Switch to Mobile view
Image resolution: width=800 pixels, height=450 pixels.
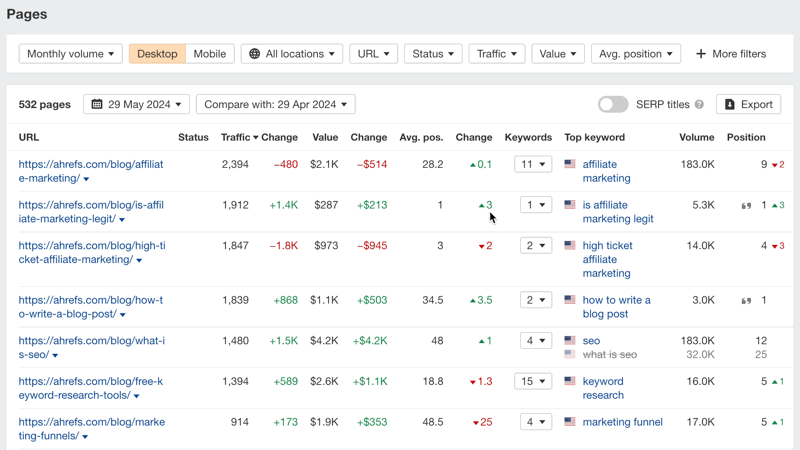[x=210, y=54]
